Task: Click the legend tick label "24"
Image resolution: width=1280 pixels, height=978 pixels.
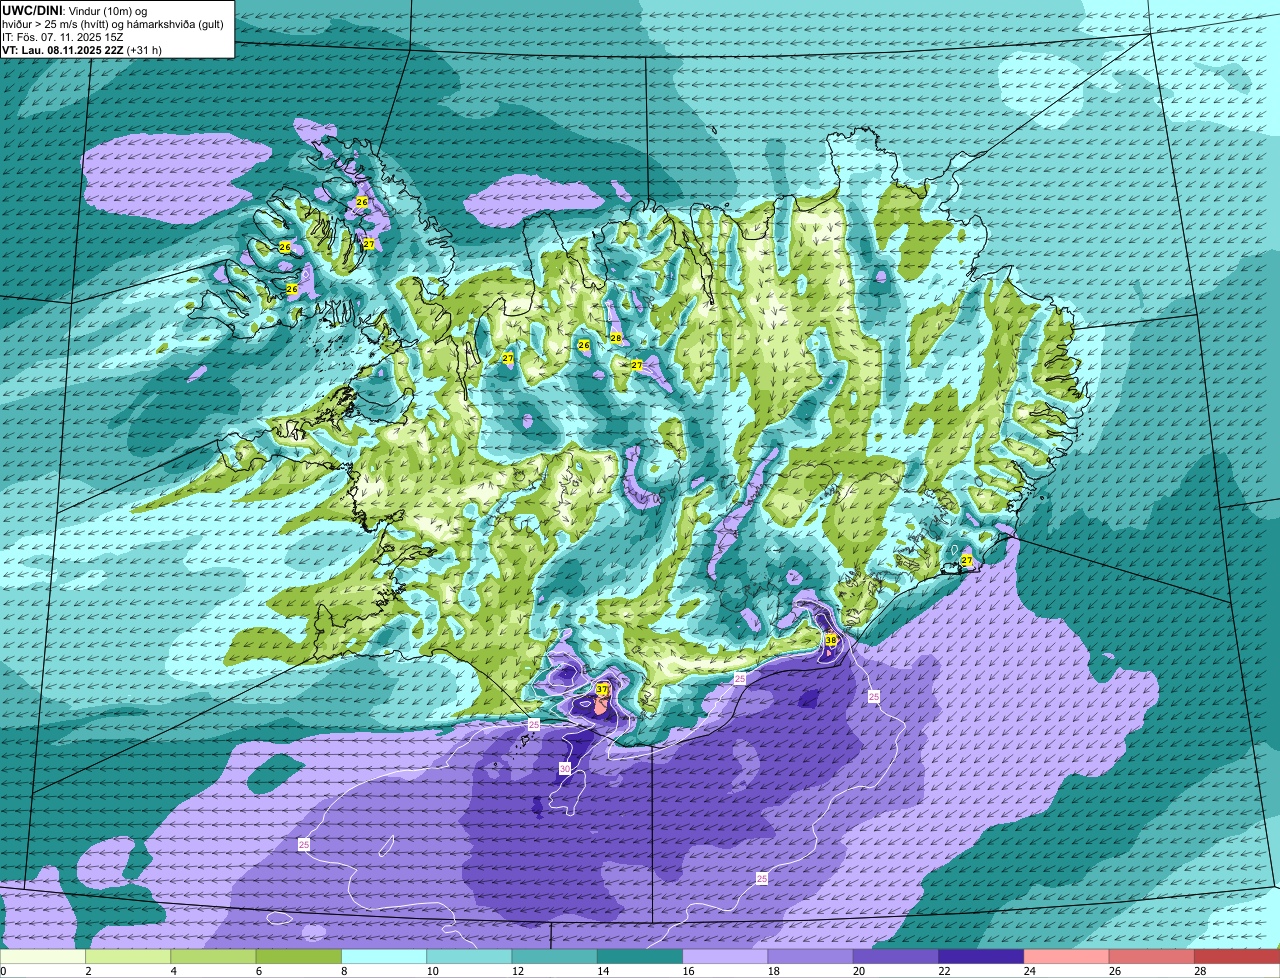Action: tap(1029, 971)
